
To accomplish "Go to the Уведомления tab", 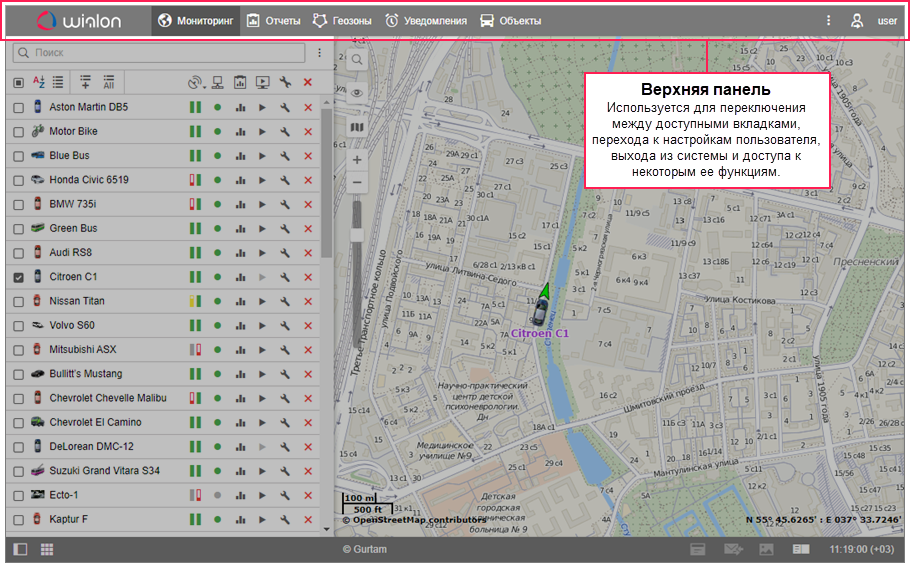I will (426, 21).
